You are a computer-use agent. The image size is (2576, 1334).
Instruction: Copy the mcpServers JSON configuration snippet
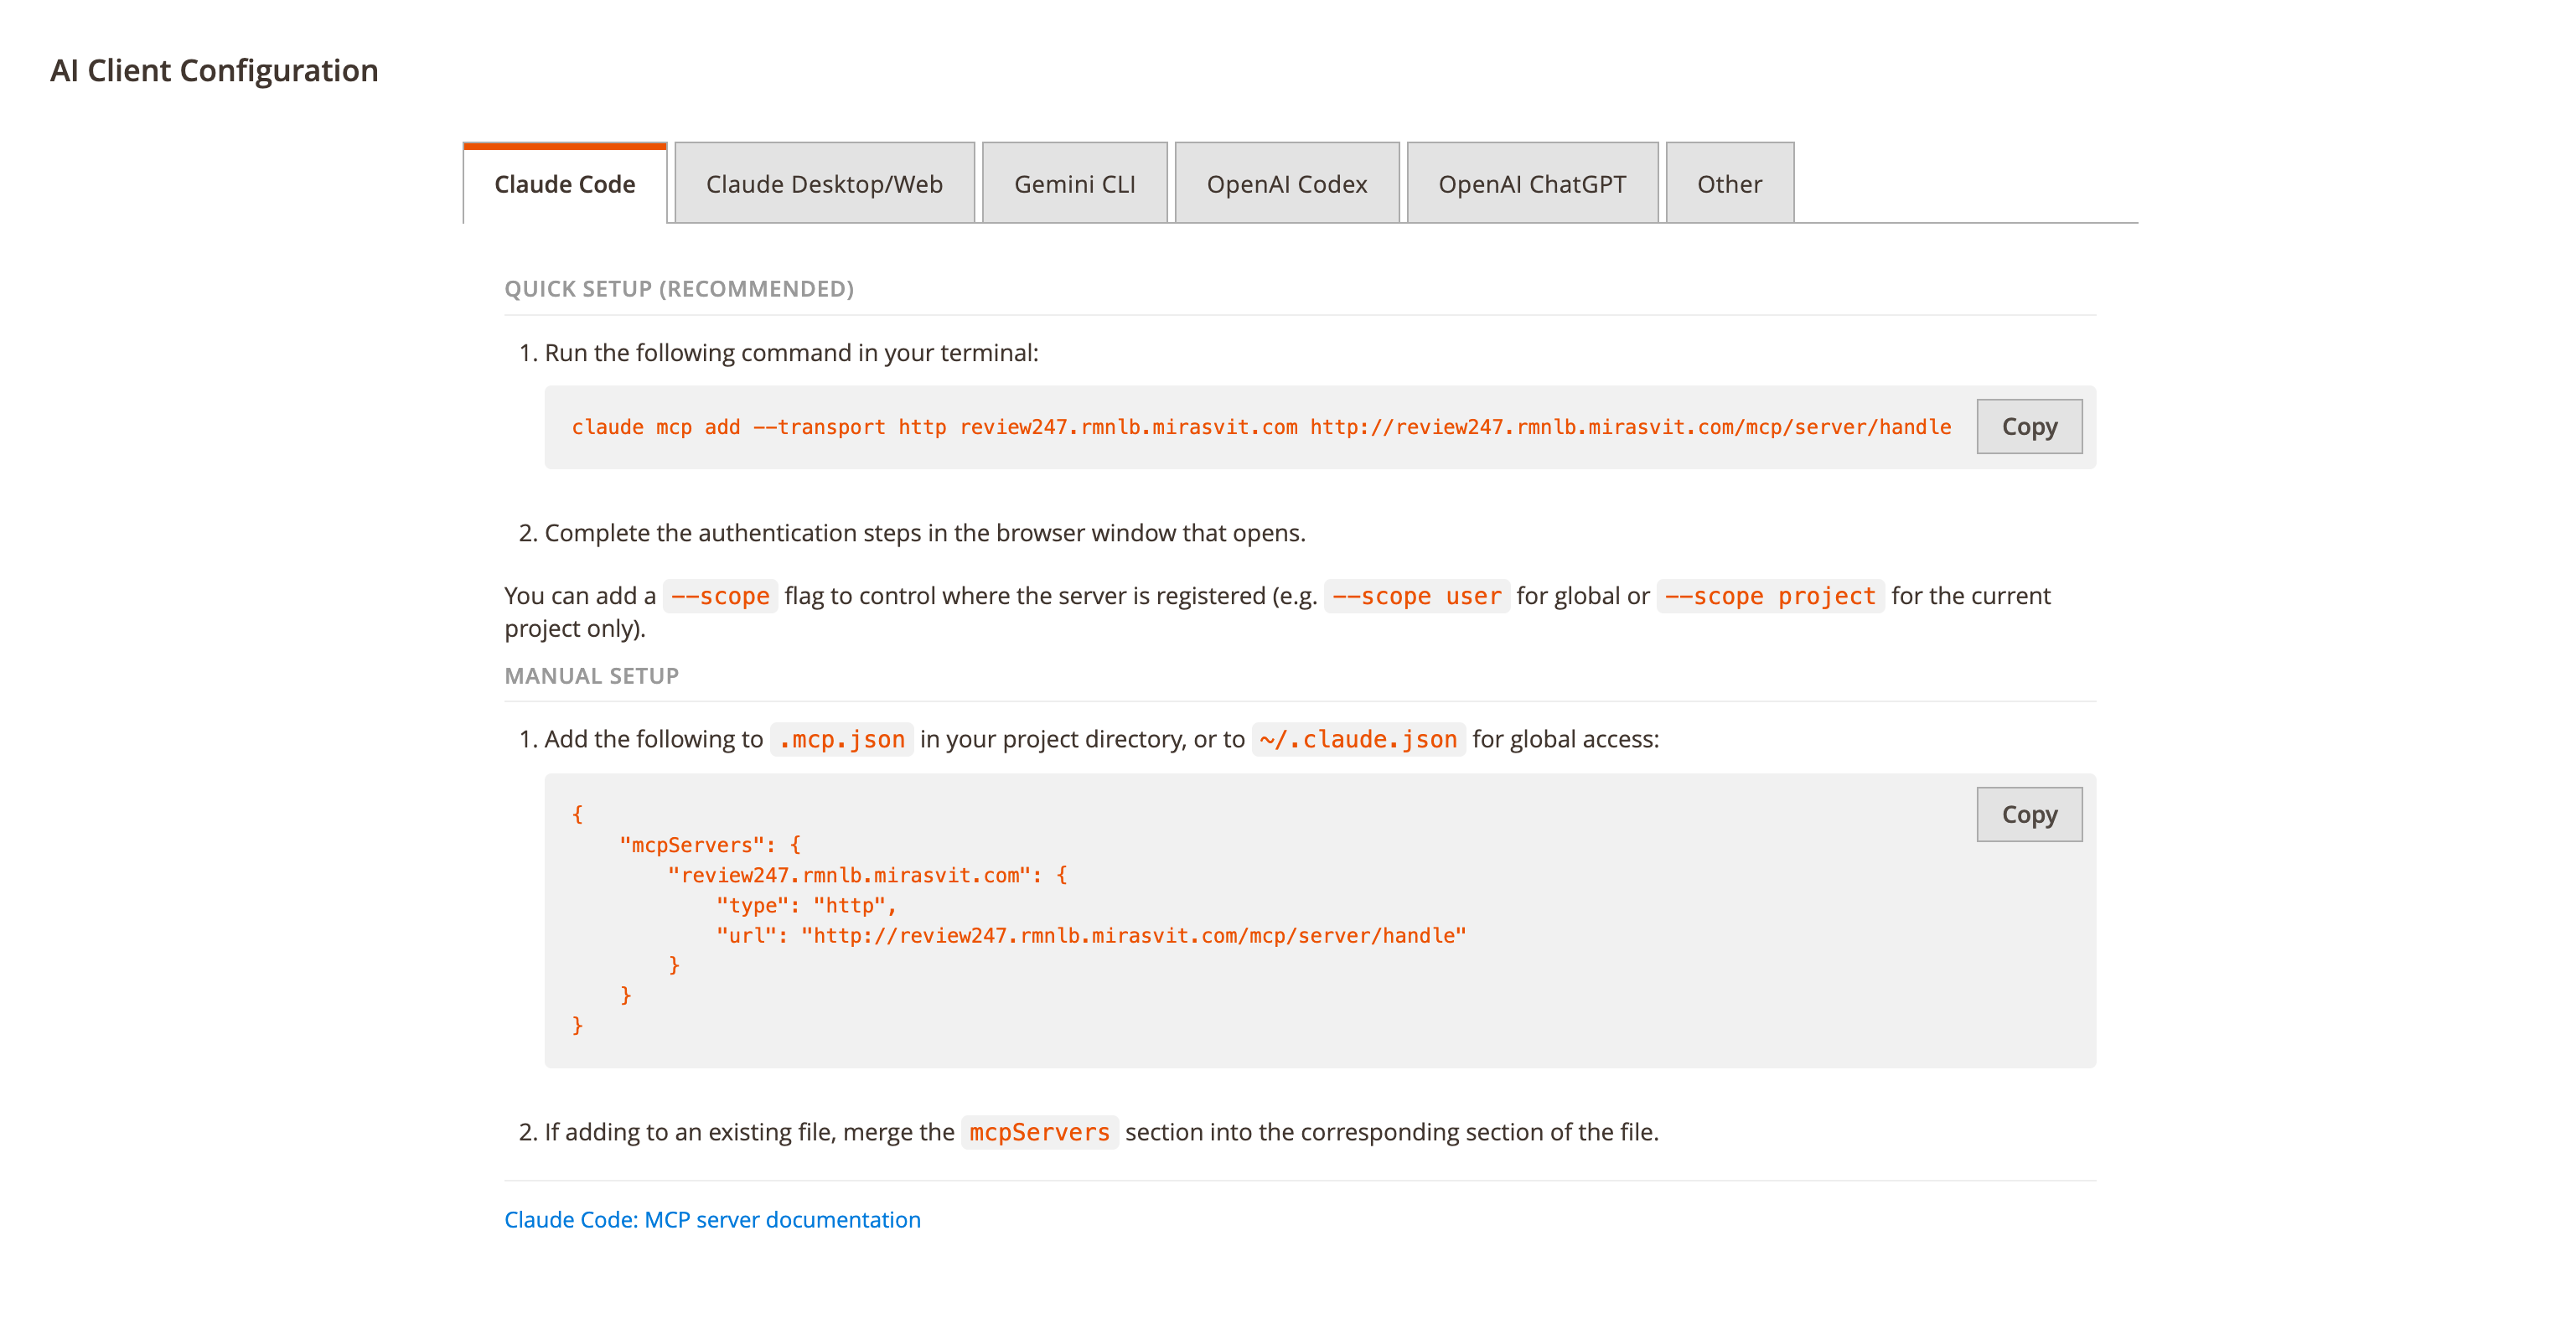coord(2028,814)
